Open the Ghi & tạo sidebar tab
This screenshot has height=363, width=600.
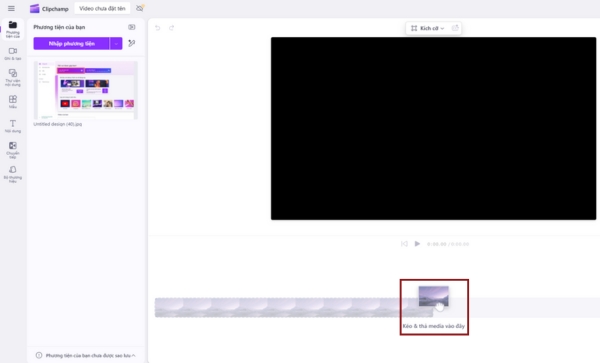point(13,54)
